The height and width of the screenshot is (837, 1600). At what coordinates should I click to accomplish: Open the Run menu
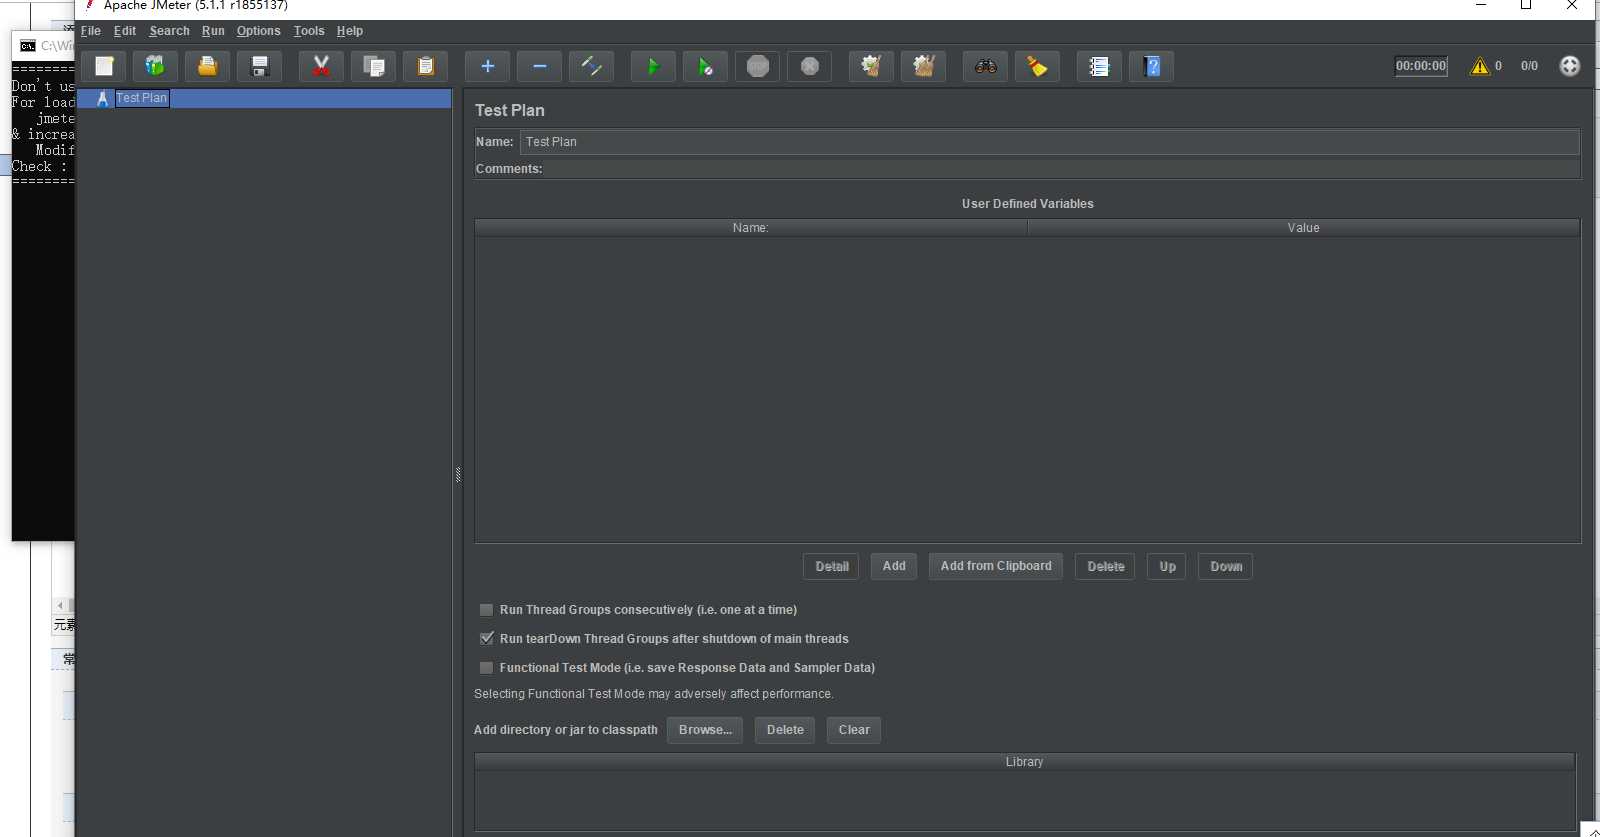[213, 31]
